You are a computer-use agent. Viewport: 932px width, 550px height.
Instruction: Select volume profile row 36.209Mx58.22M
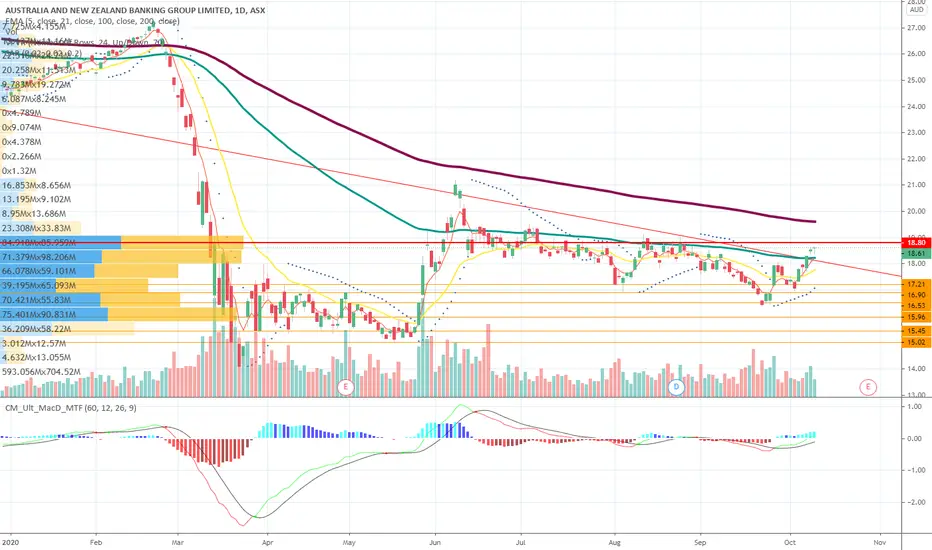[x=67, y=329]
